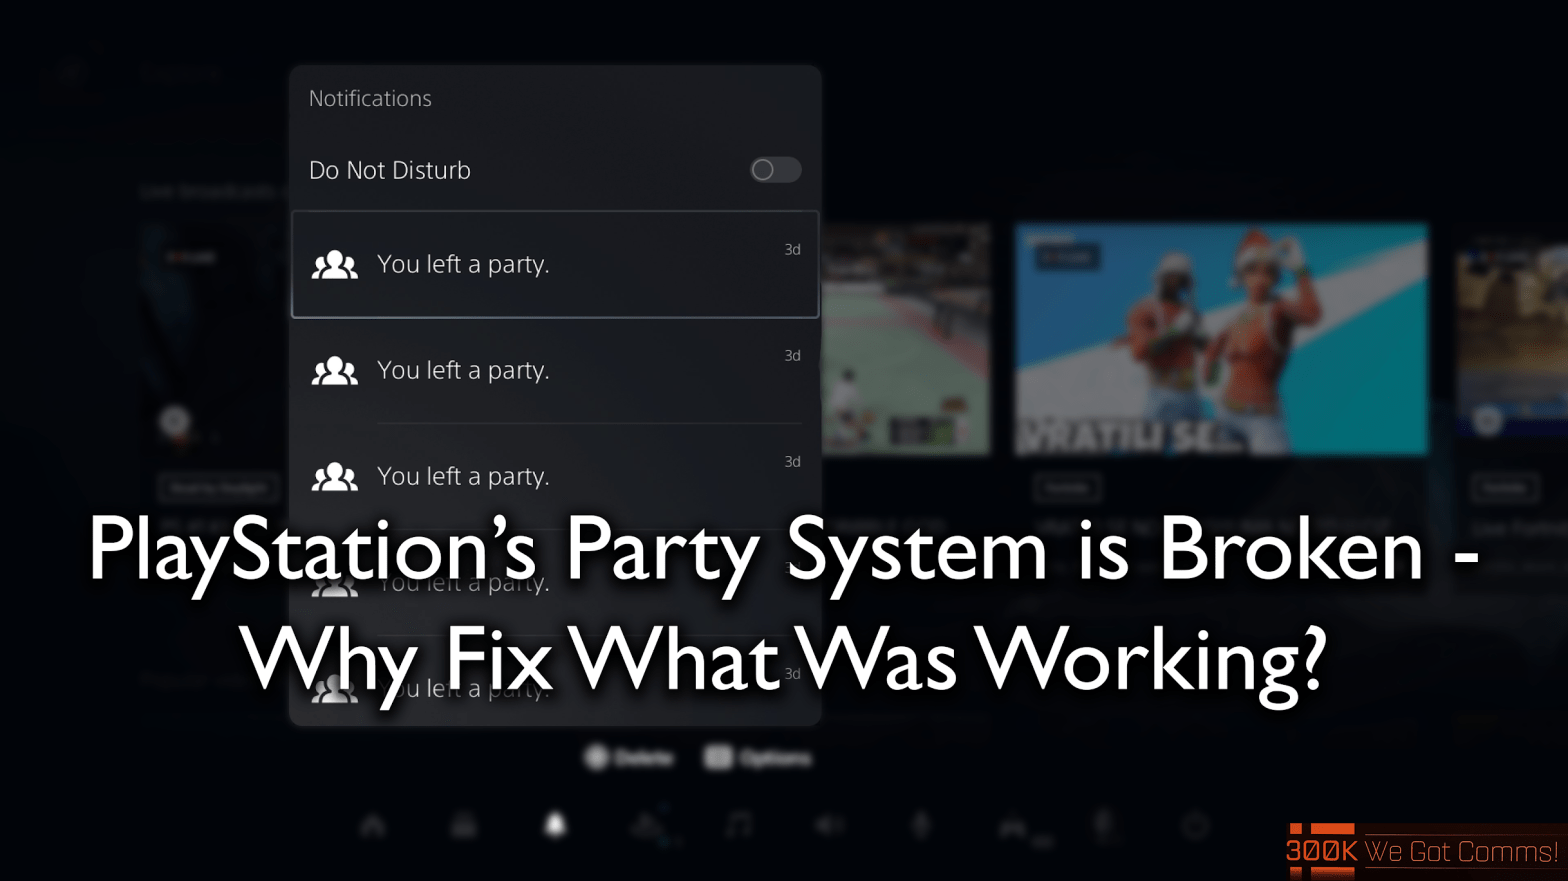
Task: Open the Fortnite holiday skins broadcast thumbnail
Action: click(x=1221, y=340)
